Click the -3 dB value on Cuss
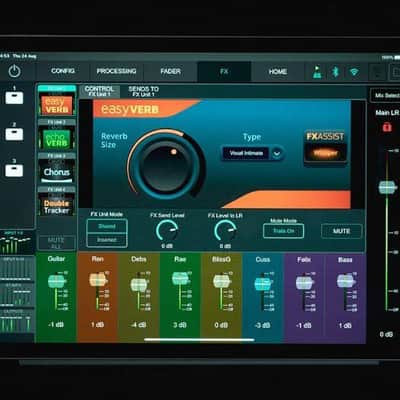 [263, 325]
